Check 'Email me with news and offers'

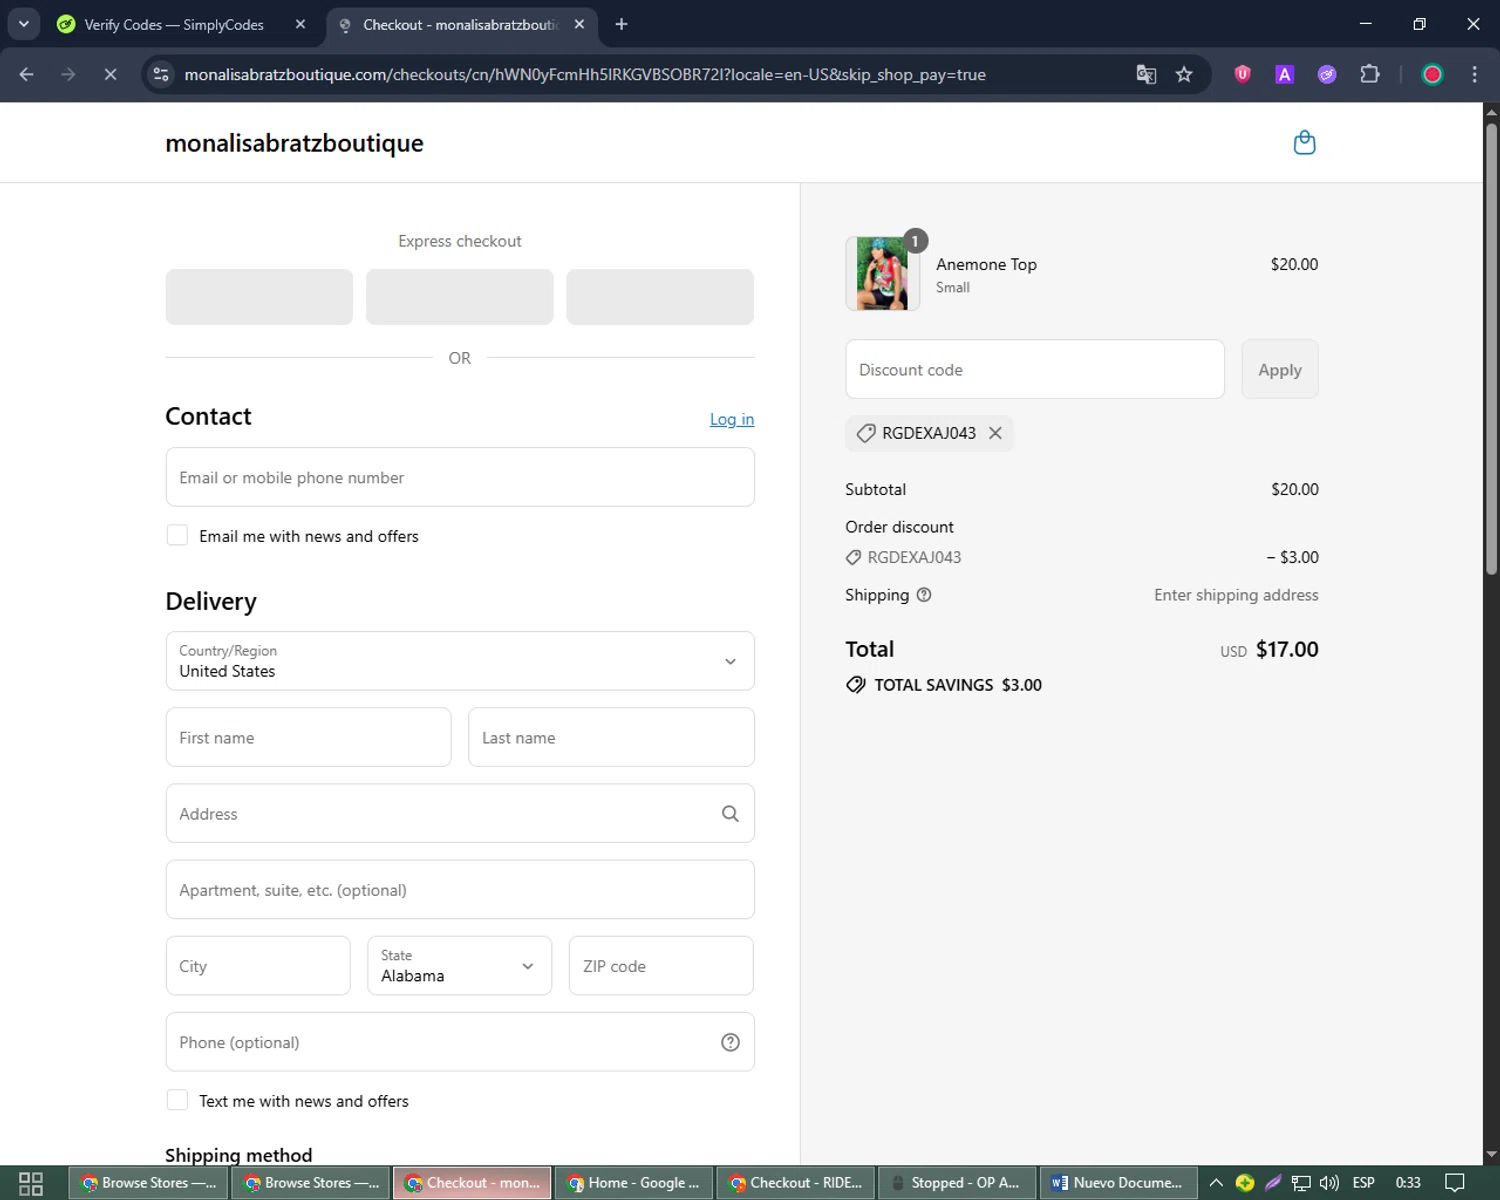[x=177, y=535]
